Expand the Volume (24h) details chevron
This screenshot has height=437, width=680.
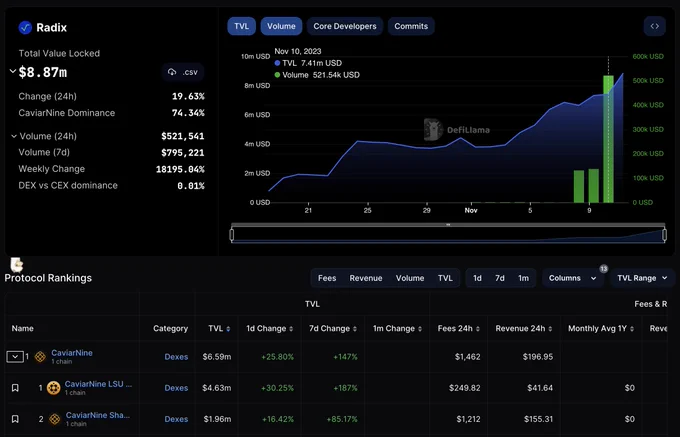tap(14, 136)
